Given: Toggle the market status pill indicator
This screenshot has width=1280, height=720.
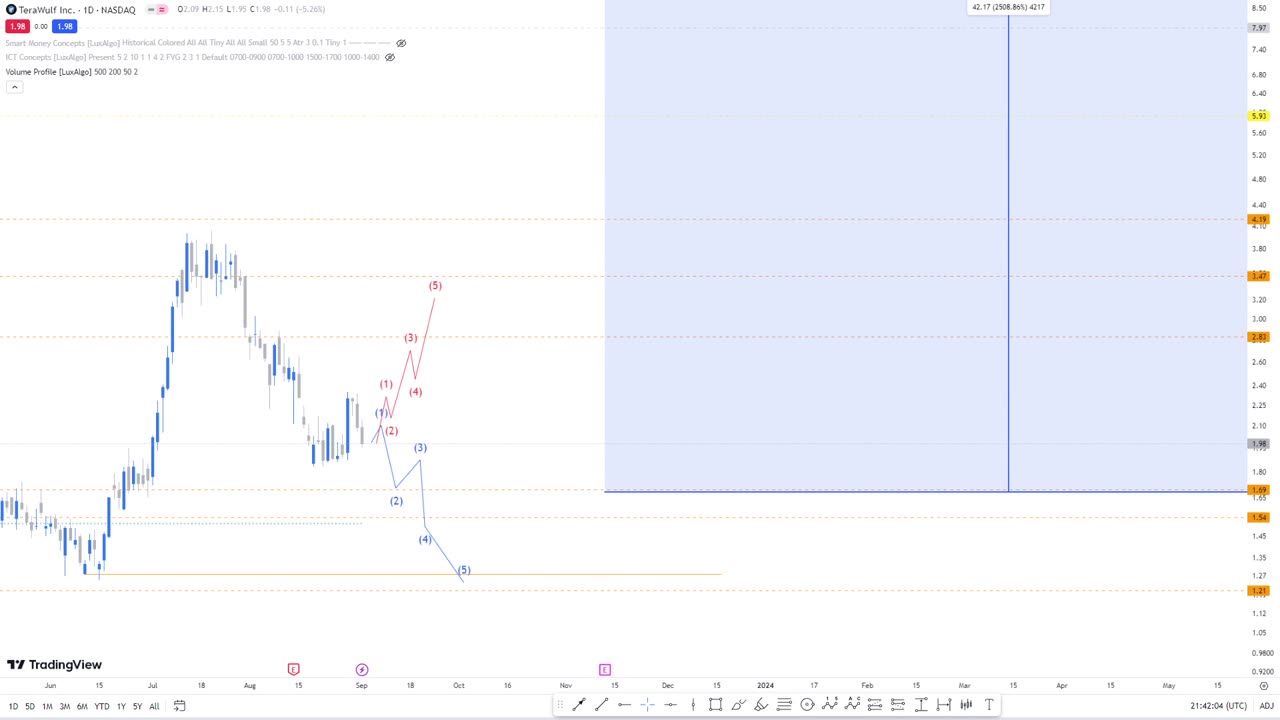Looking at the screenshot, I should (157, 10).
